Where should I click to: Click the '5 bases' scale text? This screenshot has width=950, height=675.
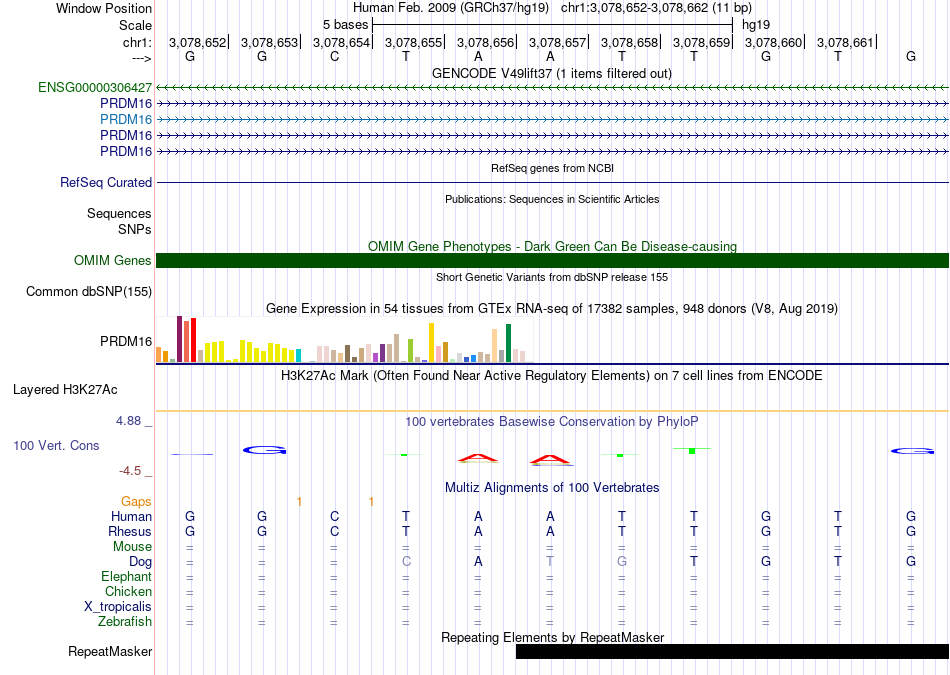coord(345,25)
